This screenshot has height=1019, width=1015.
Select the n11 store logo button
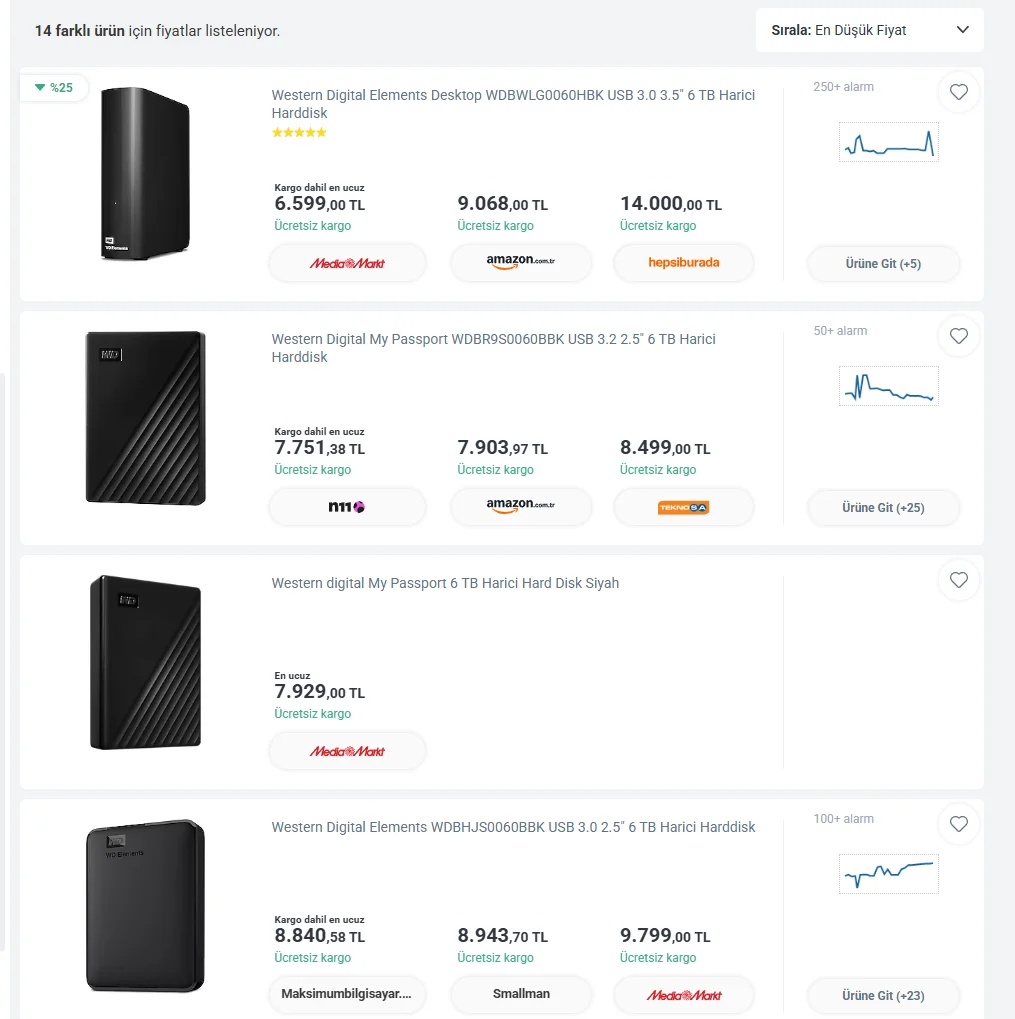pos(347,507)
